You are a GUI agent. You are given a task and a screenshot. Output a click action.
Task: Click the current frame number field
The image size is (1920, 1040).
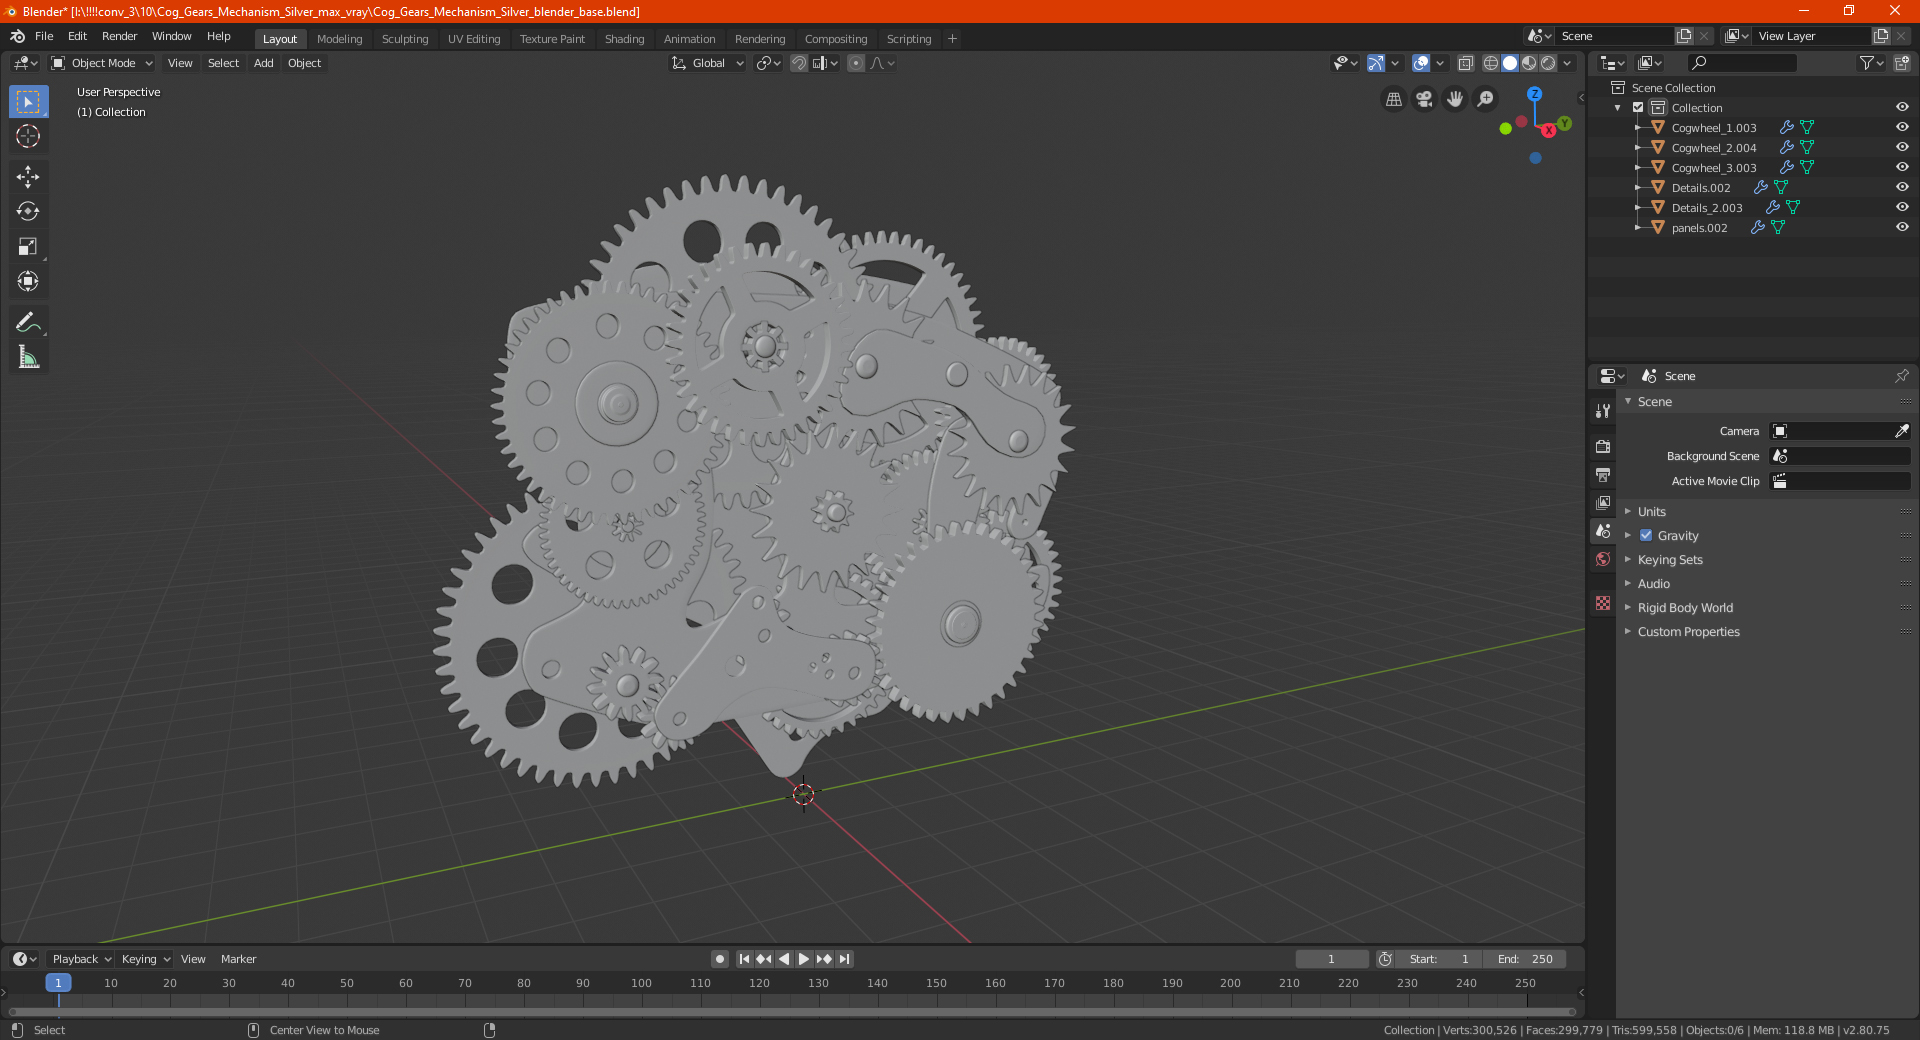tap(1331, 959)
